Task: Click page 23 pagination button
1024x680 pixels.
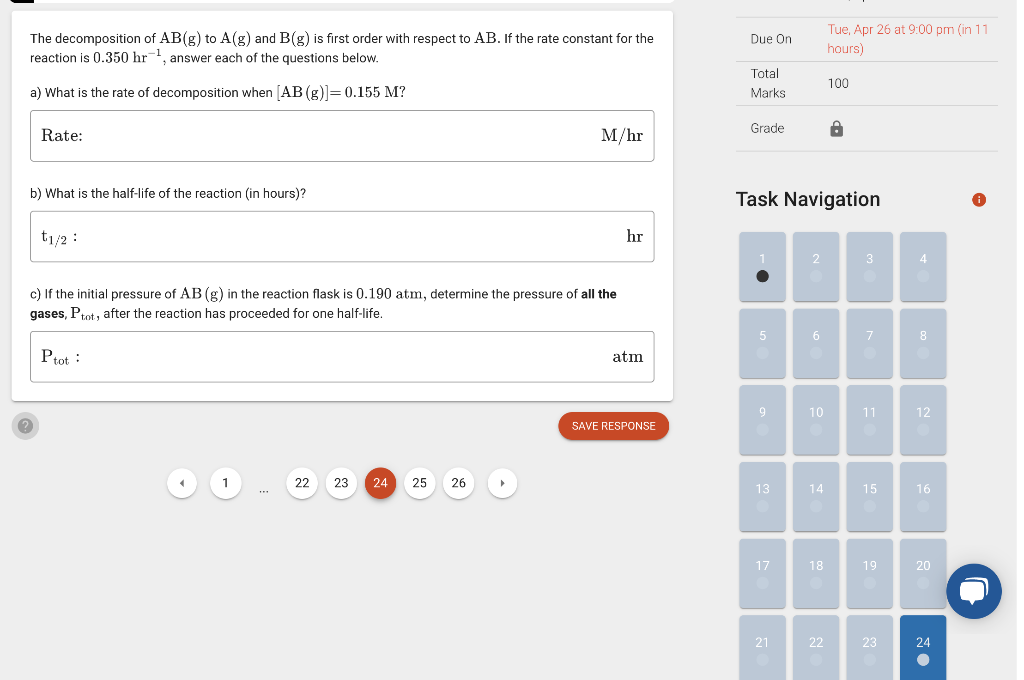Action: click(341, 483)
